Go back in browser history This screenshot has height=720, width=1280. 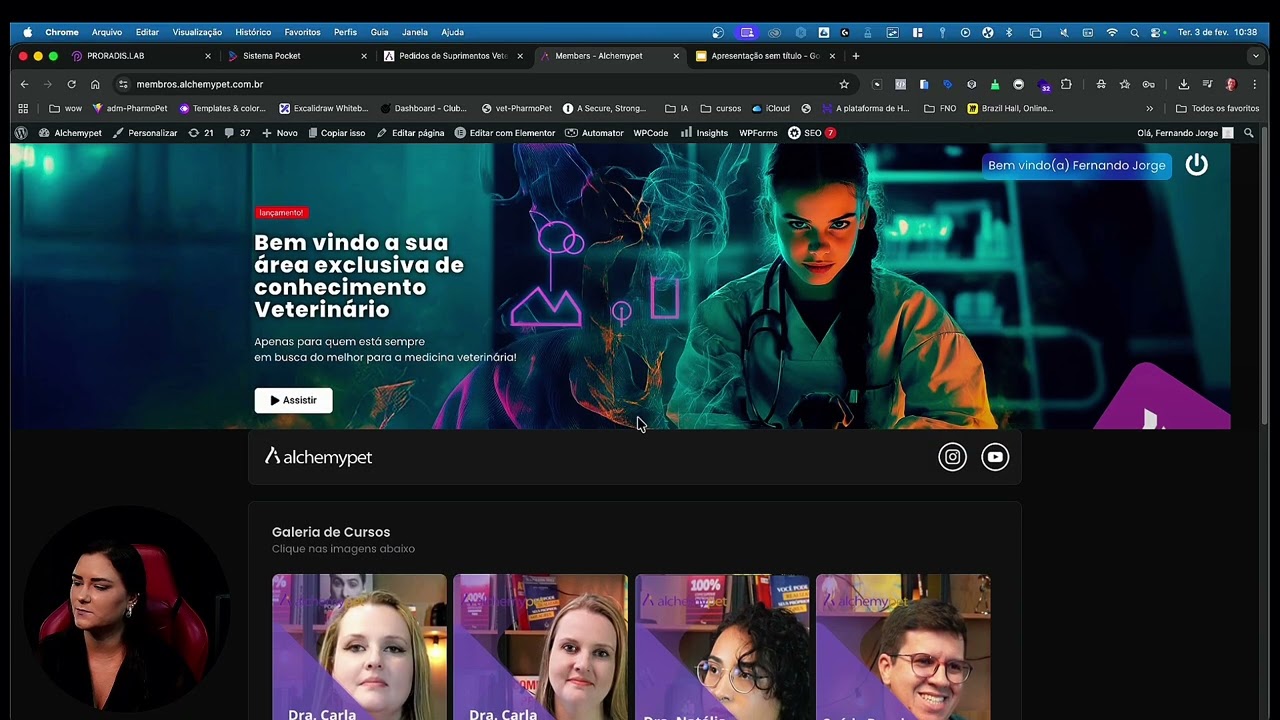pos(24,84)
